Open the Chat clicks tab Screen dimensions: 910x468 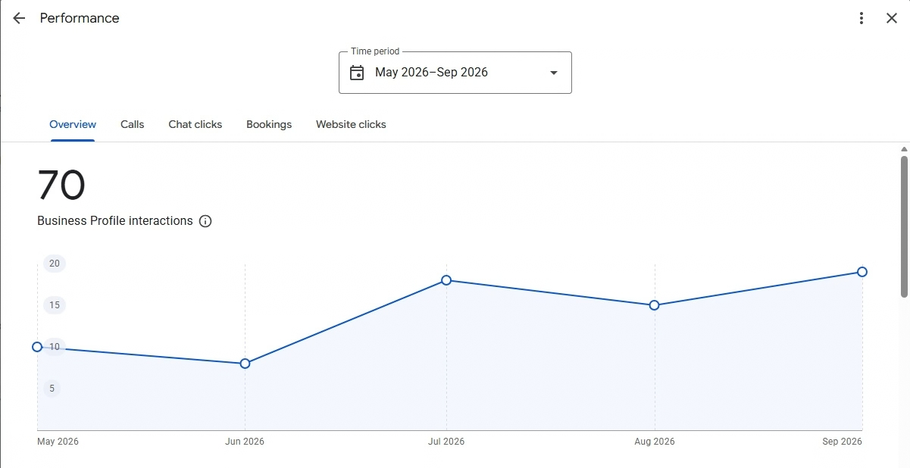coord(195,124)
